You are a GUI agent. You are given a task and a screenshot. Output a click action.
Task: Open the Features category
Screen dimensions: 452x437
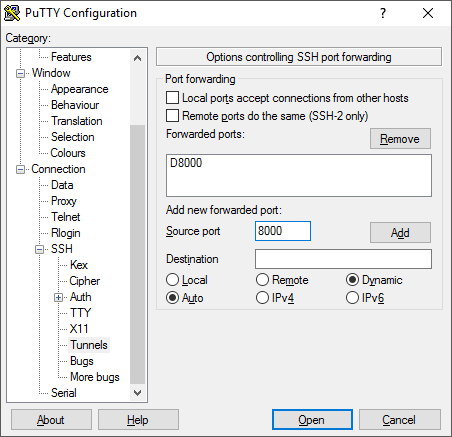[x=71, y=57]
